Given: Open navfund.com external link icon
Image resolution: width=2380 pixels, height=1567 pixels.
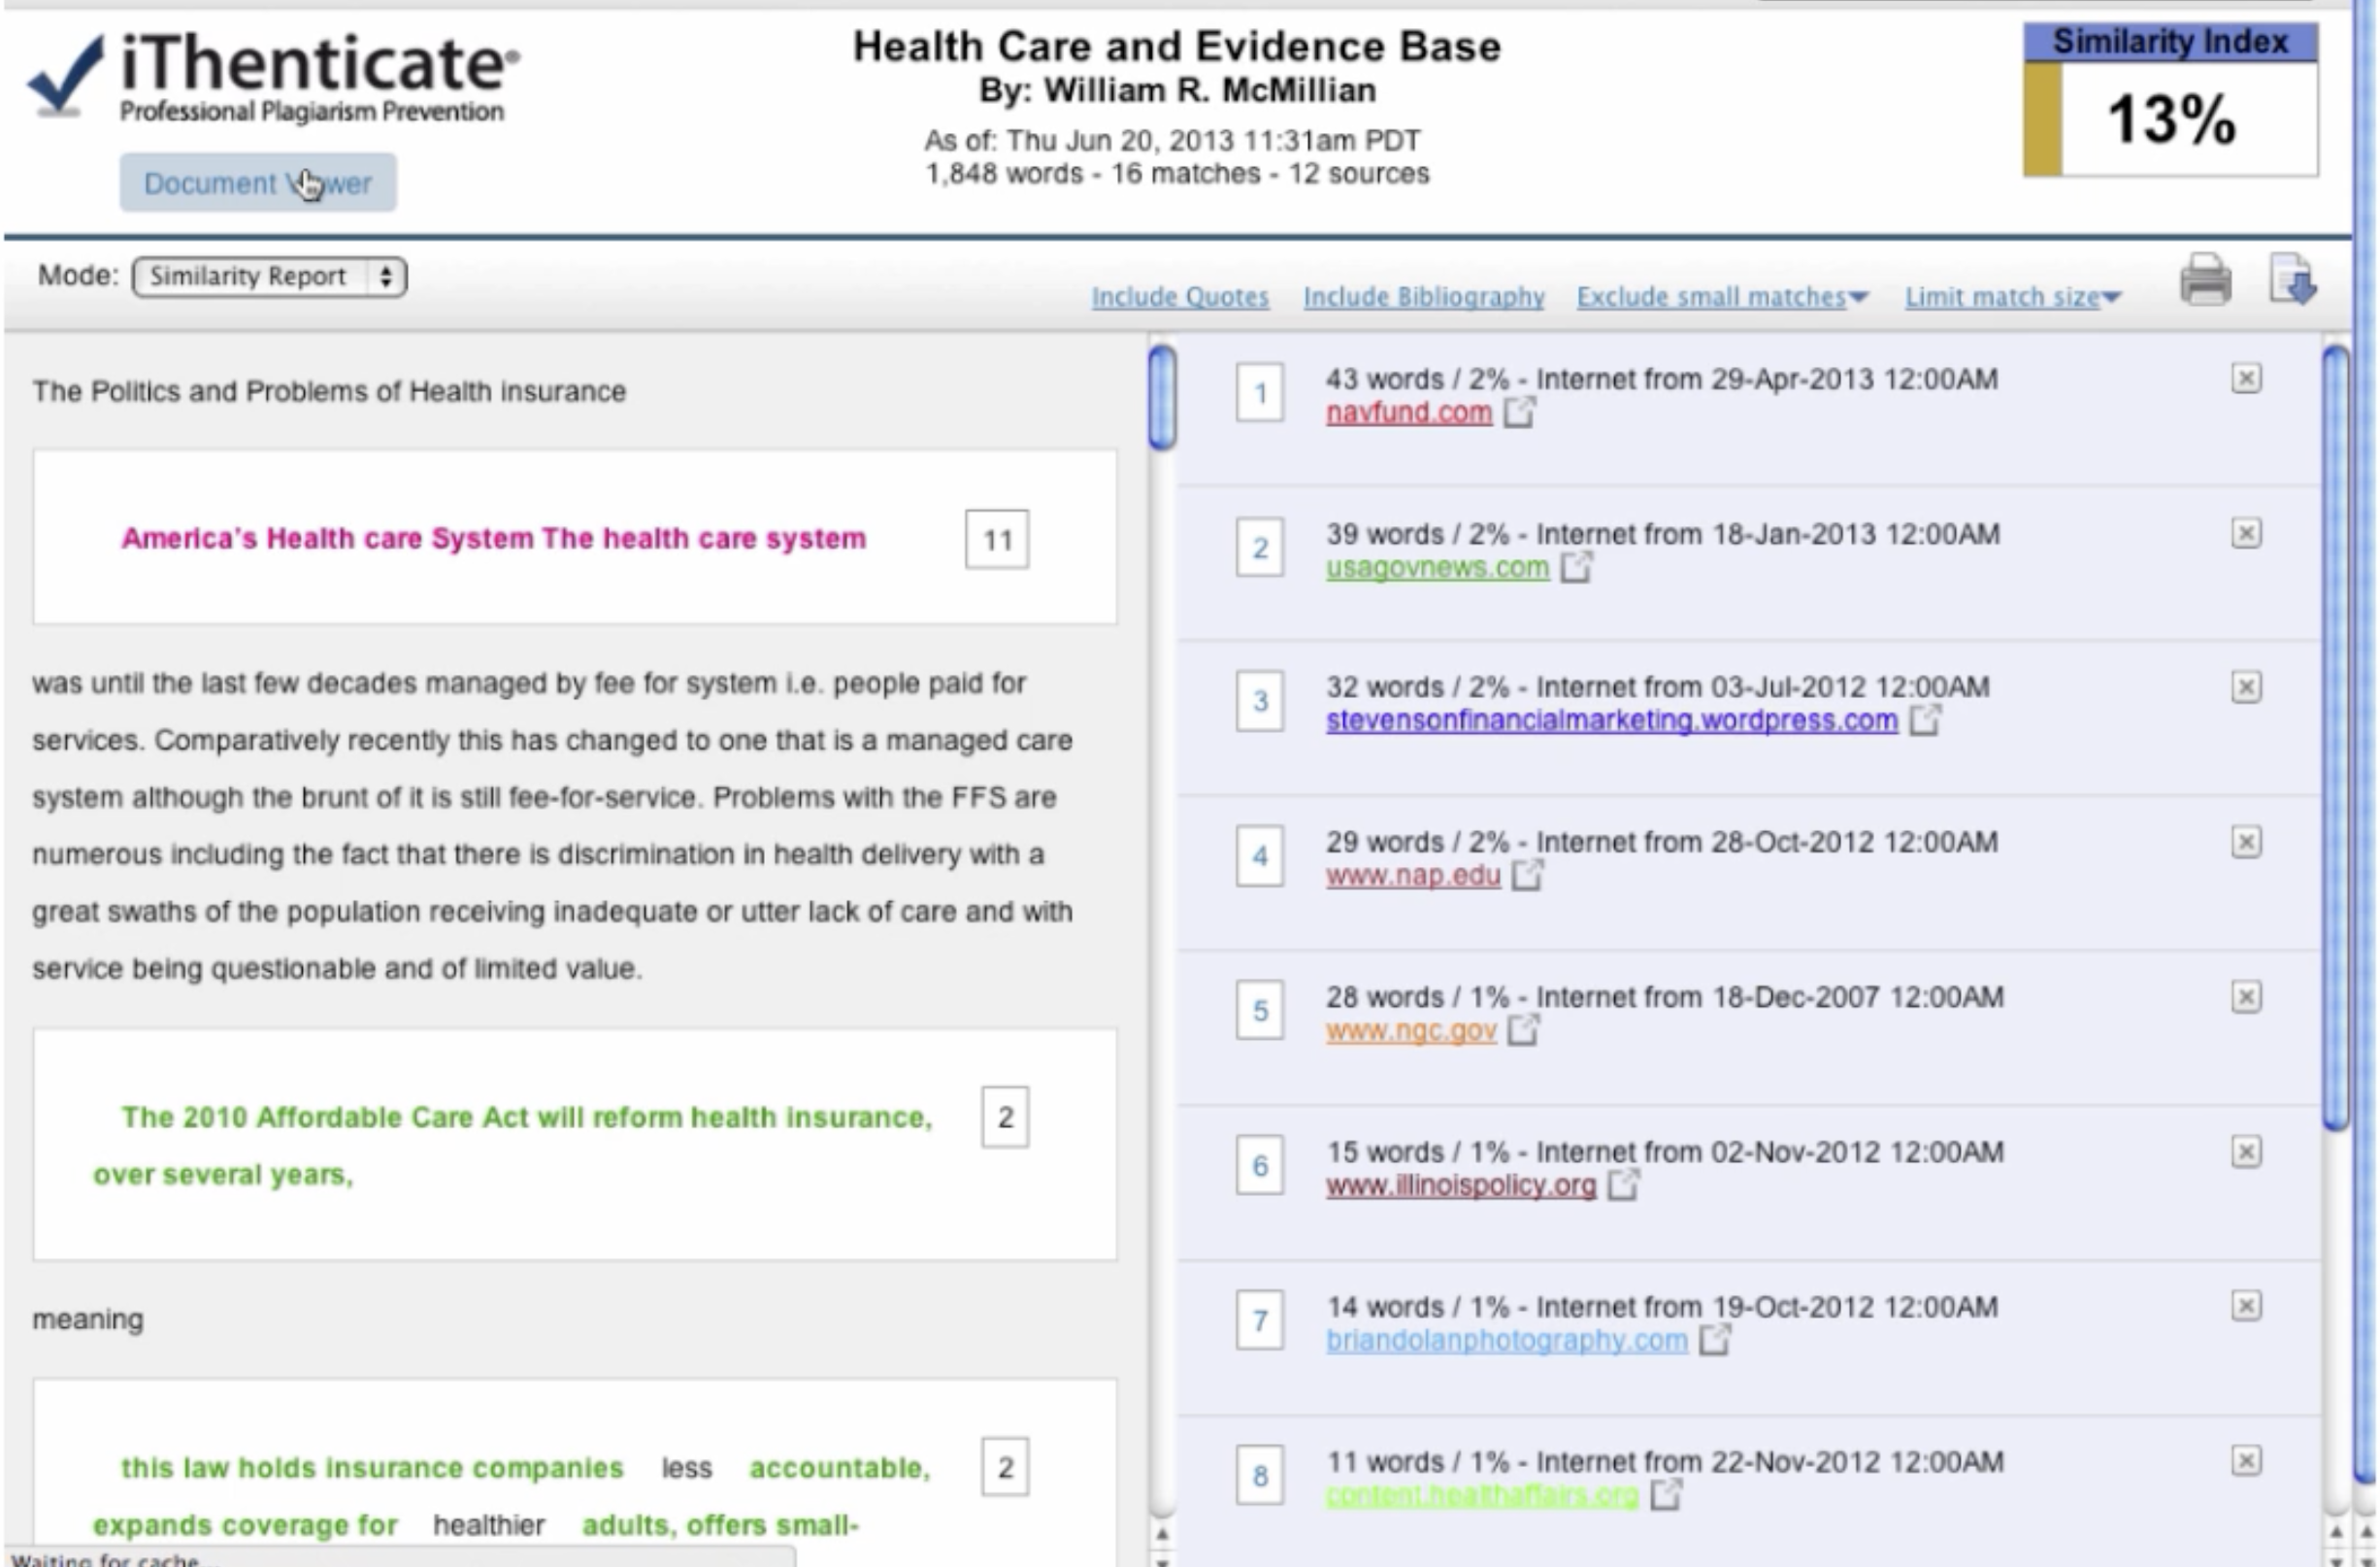Looking at the screenshot, I should 1519,412.
